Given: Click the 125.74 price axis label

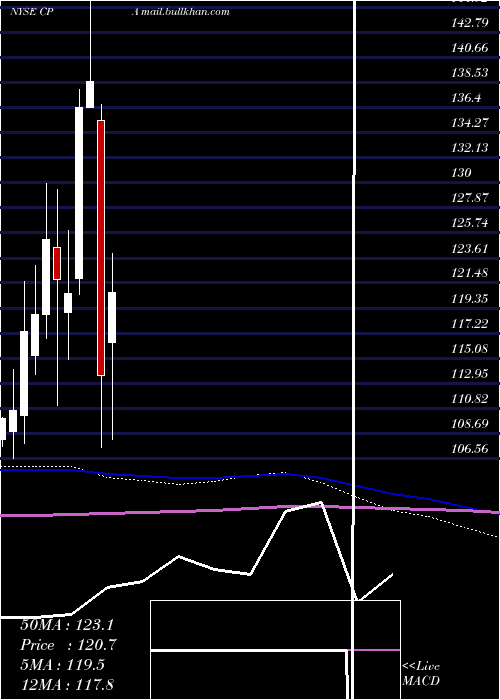Looking at the screenshot, I should (x=470, y=223).
